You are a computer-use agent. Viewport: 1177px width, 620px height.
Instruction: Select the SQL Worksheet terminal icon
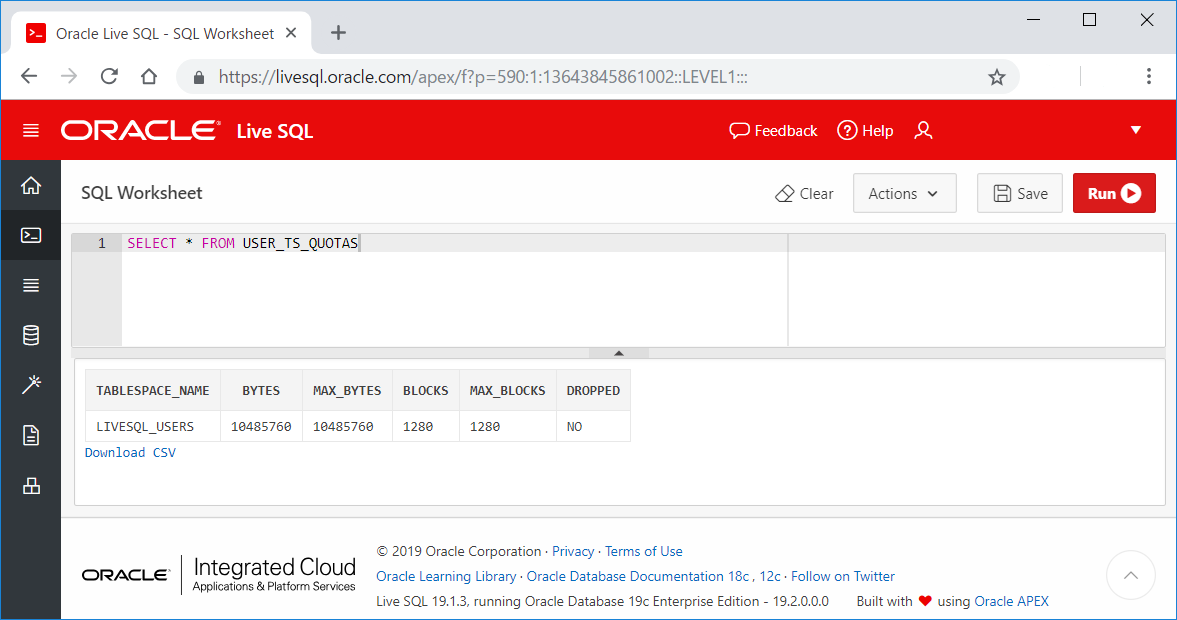[x=30, y=235]
